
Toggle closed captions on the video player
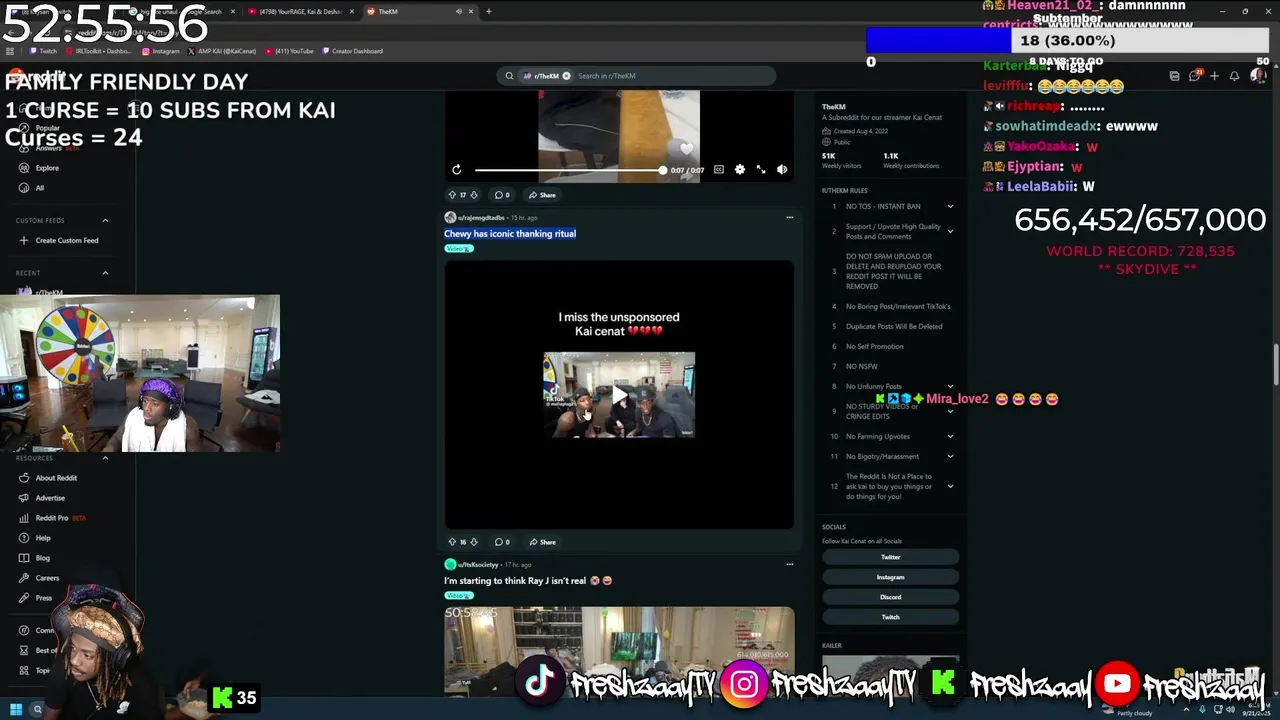pyautogui.click(x=719, y=170)
